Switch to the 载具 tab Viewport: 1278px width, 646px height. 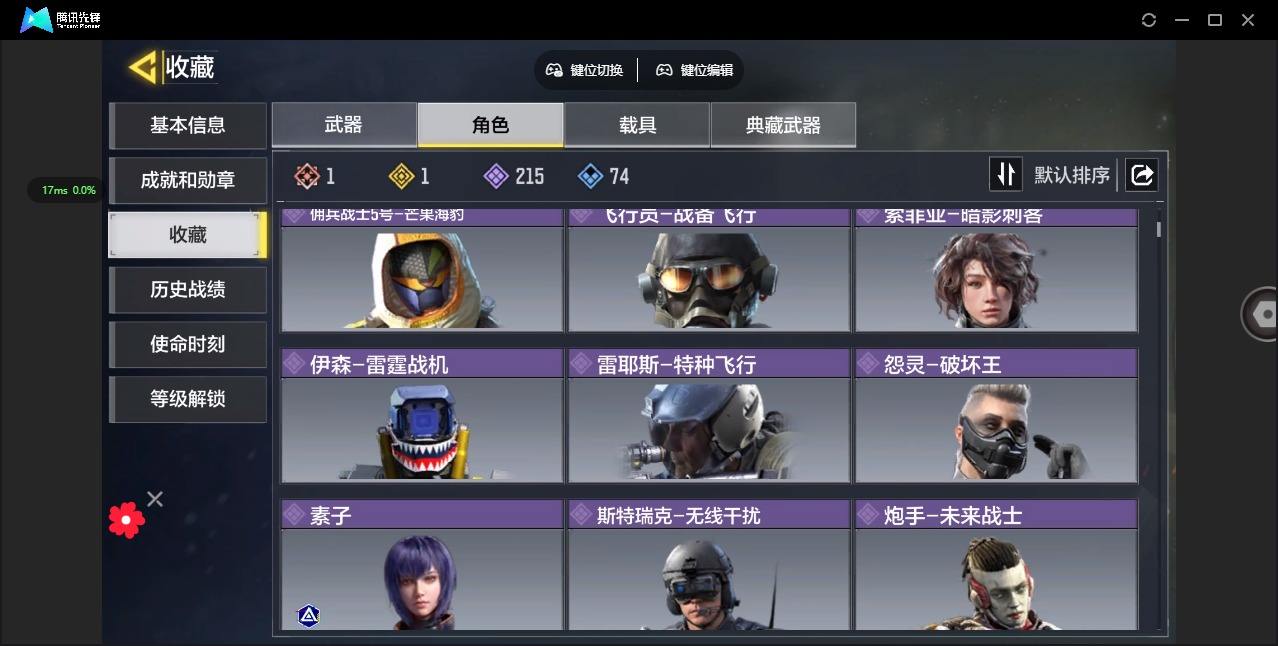pos(637,125)
